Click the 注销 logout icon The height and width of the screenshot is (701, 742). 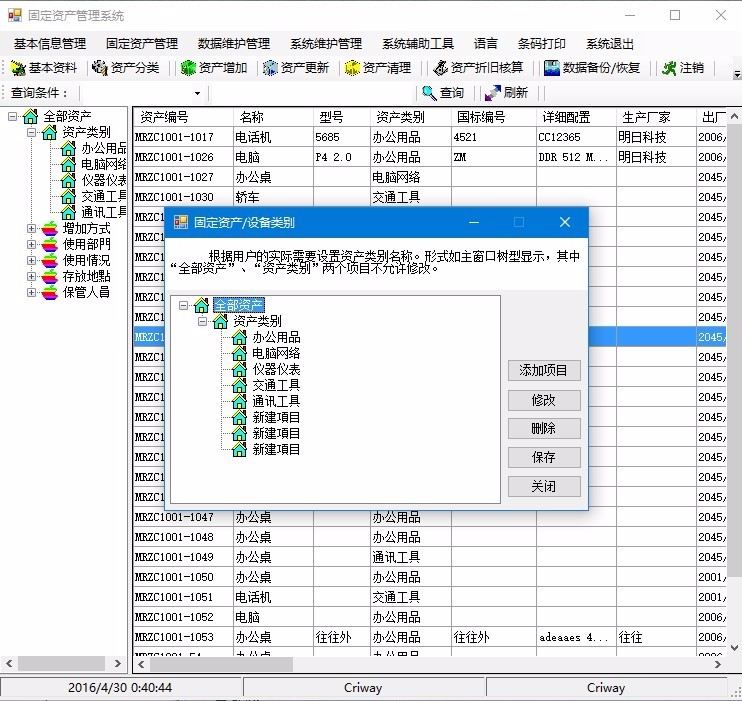click(682, 68)
